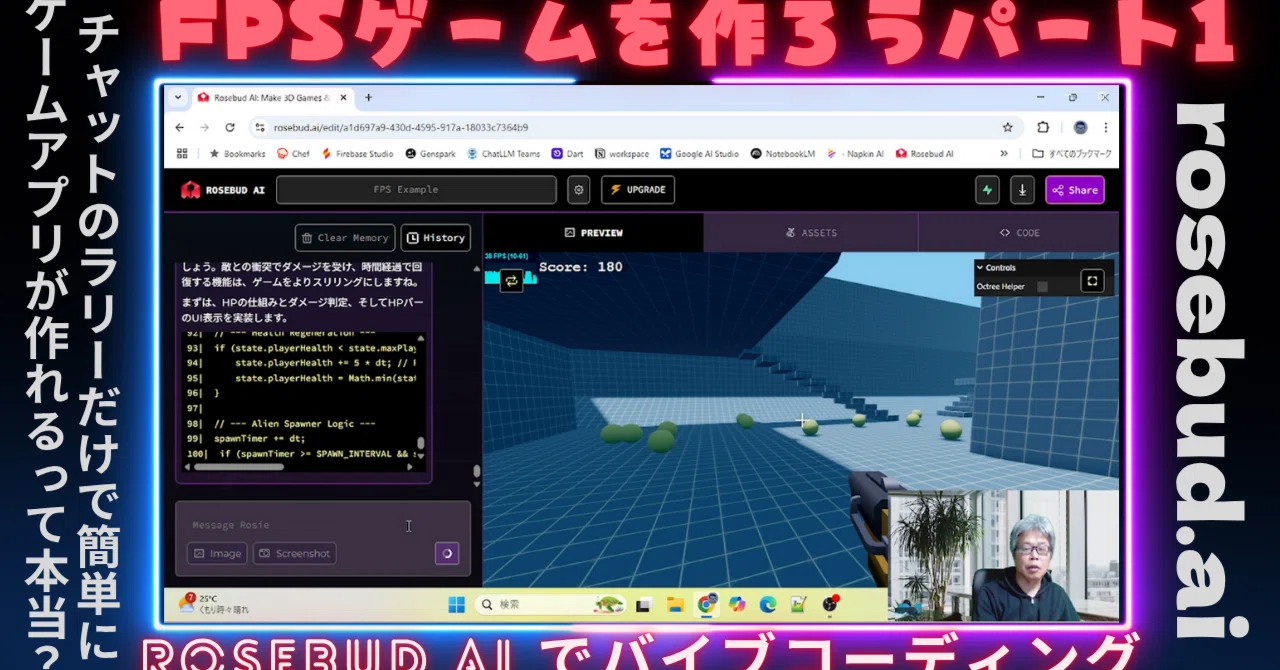Image resolution: width=1280 pixels, height=670 pixels.
Task: View site information icon in the address bar
Action: point(260,127)
